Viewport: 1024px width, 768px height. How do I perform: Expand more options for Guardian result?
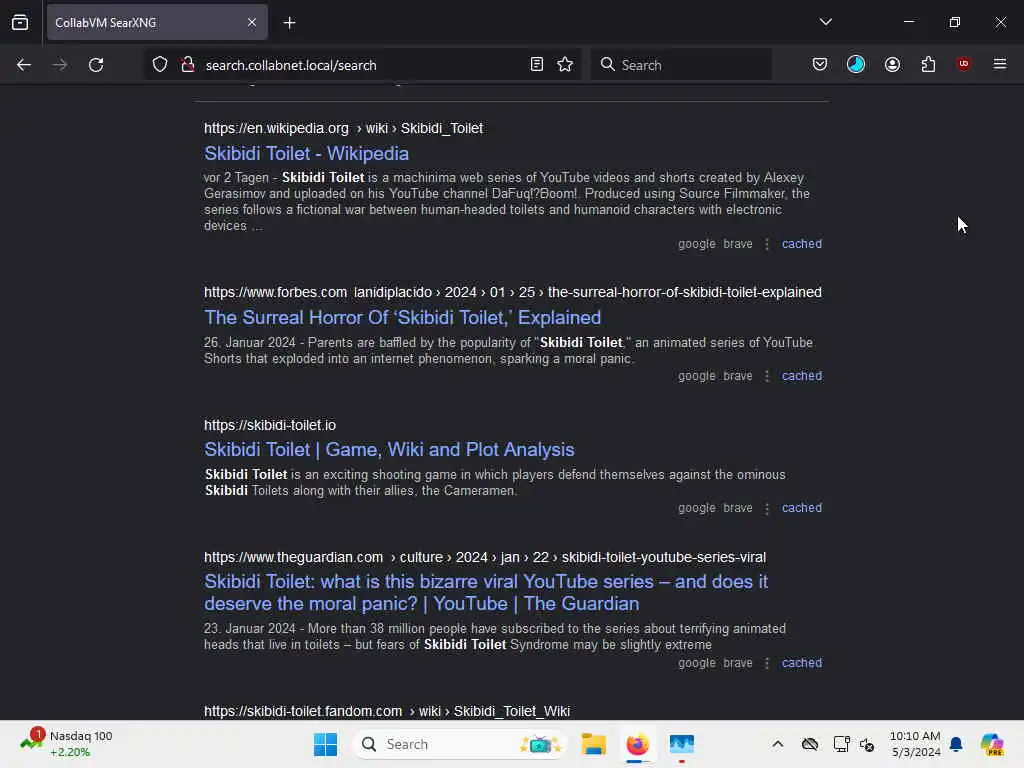click(767, 663)
